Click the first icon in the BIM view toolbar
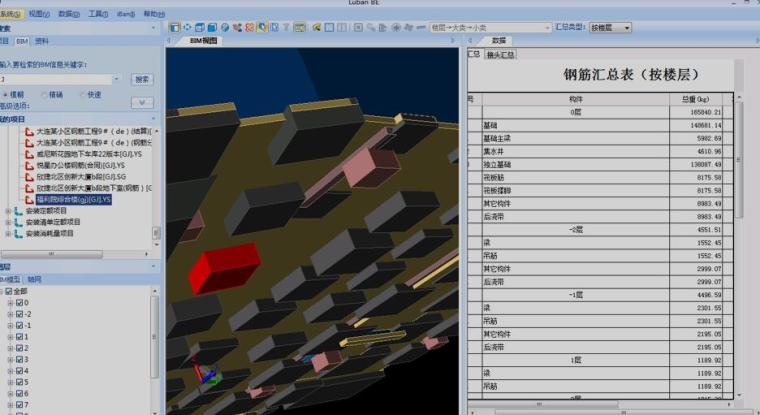This screenshot has width=760, height=415. pyautogui.click(x=175, y=28)
